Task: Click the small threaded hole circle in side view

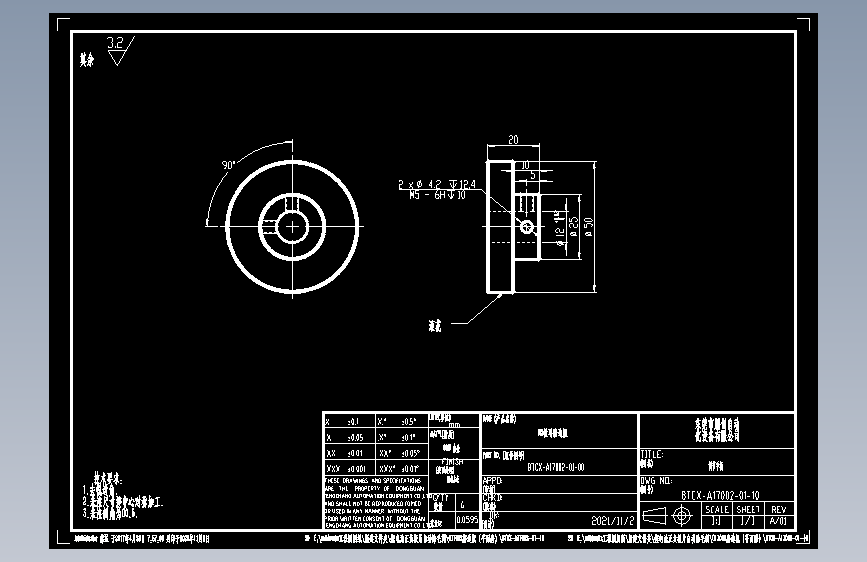Action: 526,227
